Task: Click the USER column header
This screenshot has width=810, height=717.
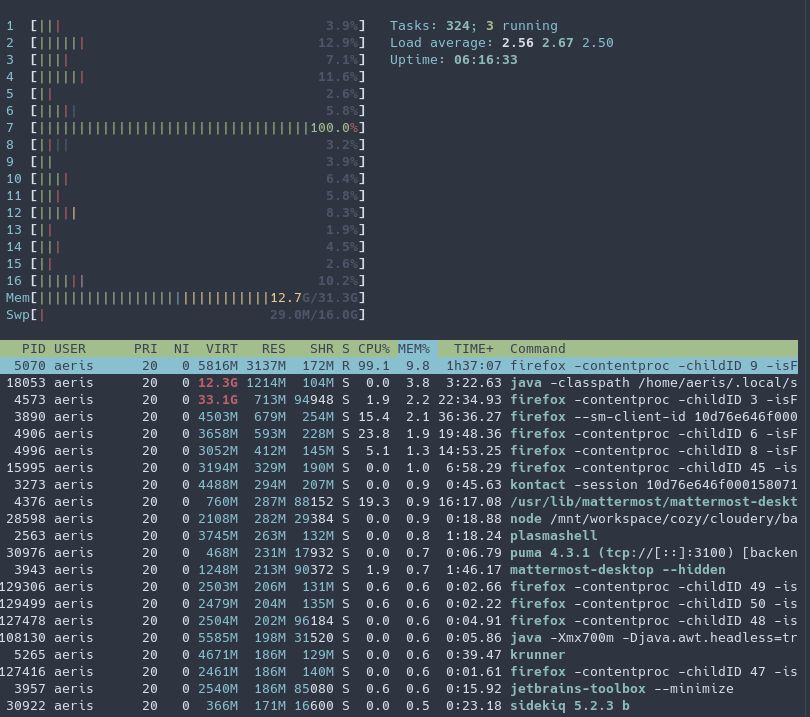Action: pos(70,349)
